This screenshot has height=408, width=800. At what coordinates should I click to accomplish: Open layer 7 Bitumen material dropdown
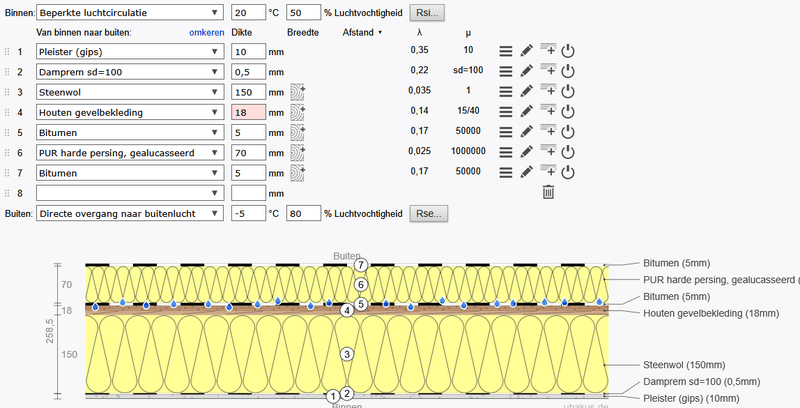tap(130, 173)
